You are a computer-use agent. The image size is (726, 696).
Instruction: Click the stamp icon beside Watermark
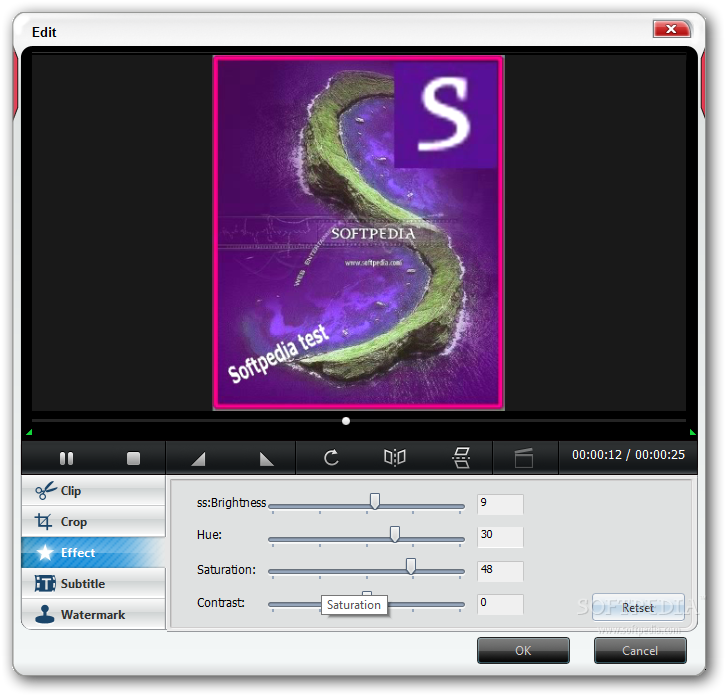coord(45,614)
